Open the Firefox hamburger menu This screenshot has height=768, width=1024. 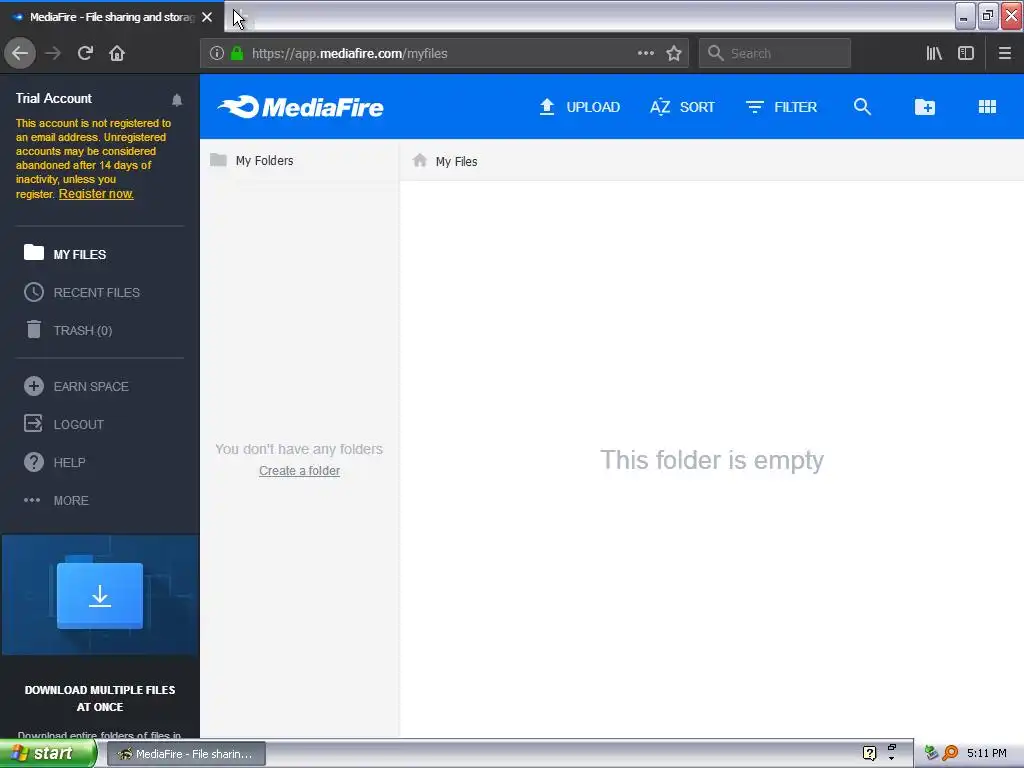click(1004, 54)
